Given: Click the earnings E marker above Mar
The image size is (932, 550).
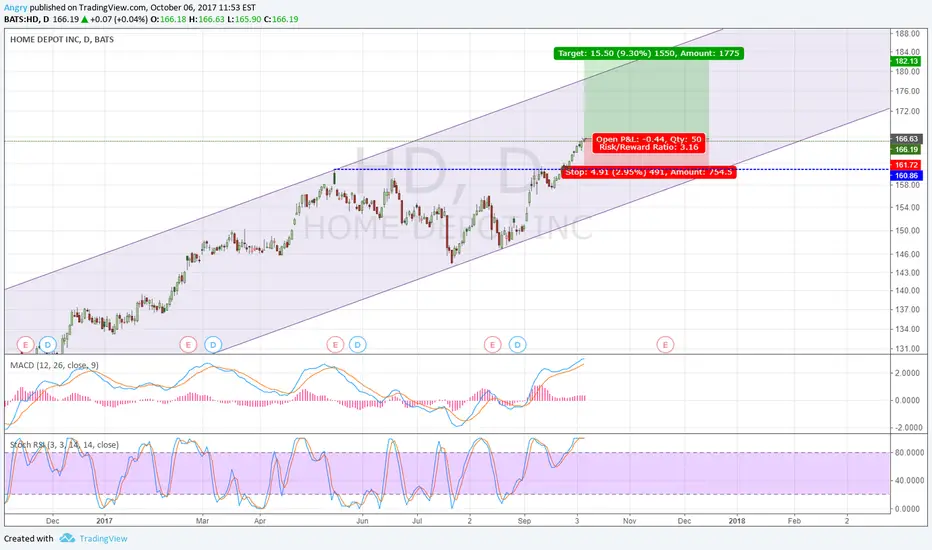Looking at the screenshot, I should click(x=188, y=344).
